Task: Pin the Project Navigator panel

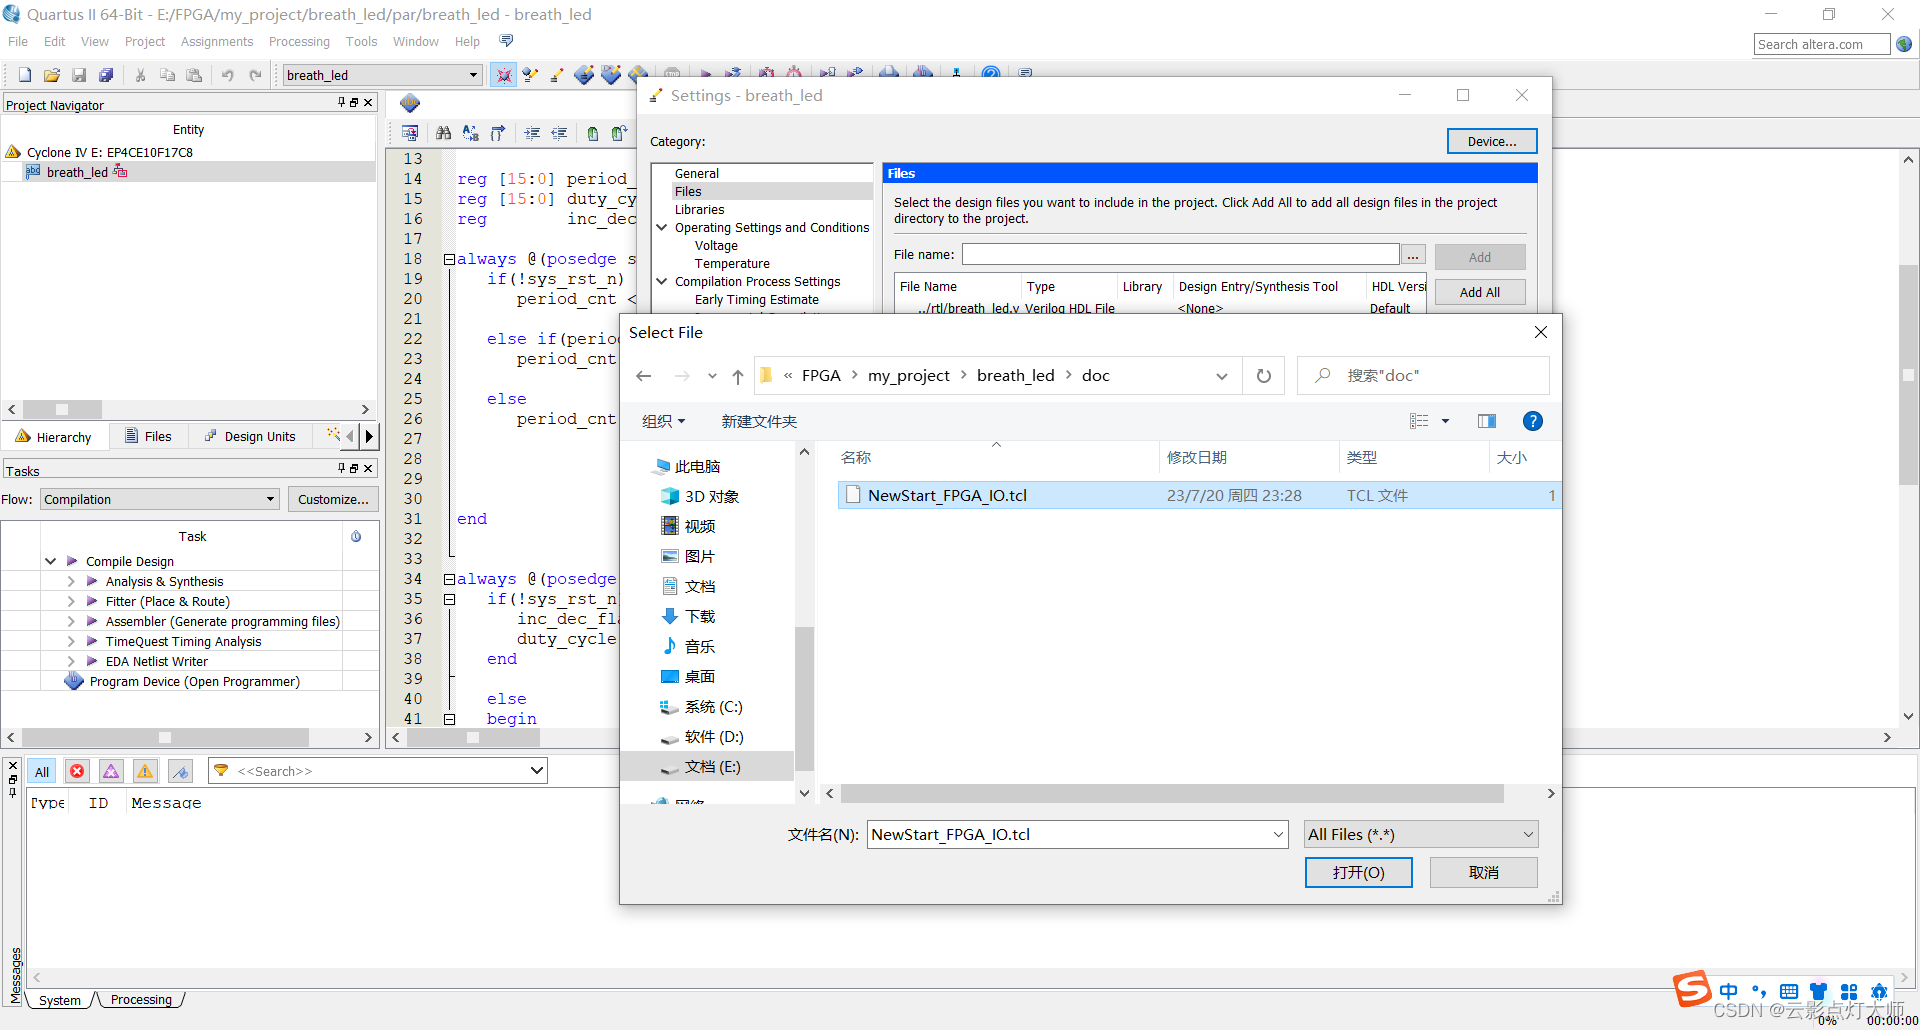Action: tap(341, 102)
